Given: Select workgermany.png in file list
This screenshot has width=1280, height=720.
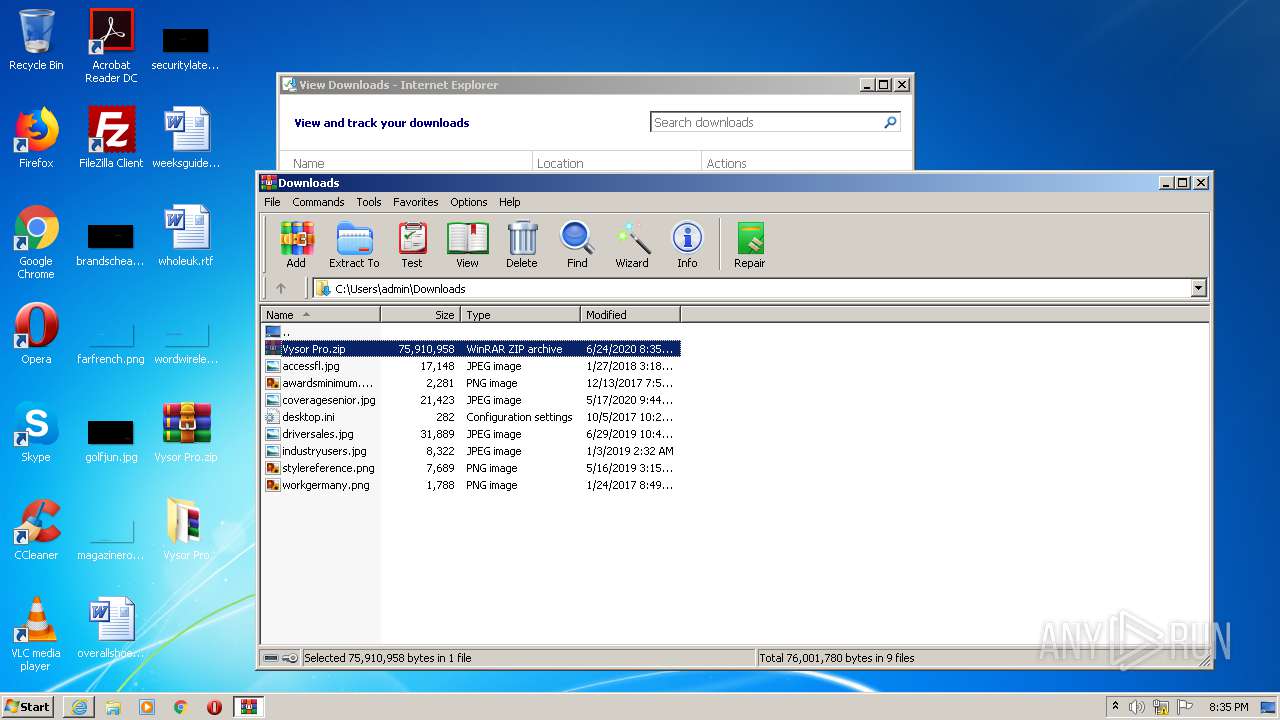Looking at the screenshot, I should (x=471, y=485).
